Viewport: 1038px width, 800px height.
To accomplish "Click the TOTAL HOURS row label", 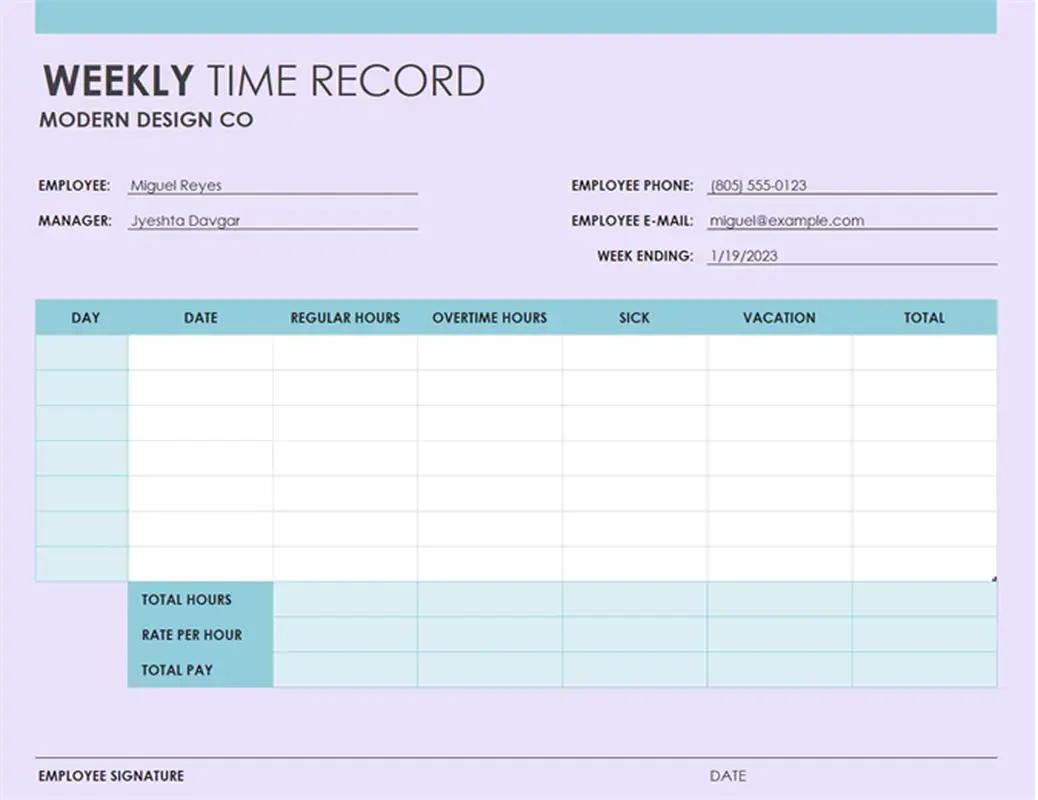I will point(186,600).
